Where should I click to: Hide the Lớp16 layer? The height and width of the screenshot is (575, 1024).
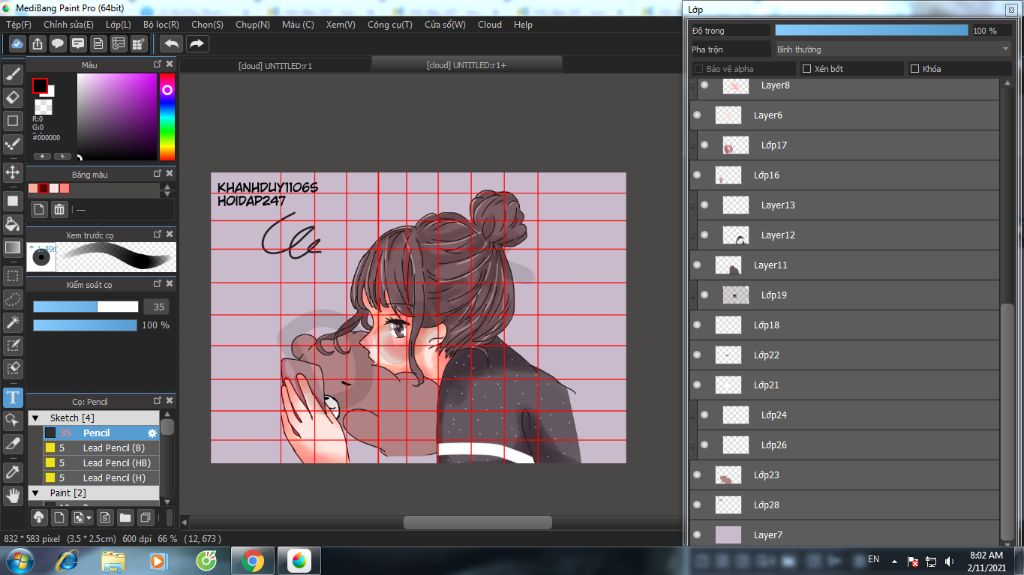[x=697, y=175]
